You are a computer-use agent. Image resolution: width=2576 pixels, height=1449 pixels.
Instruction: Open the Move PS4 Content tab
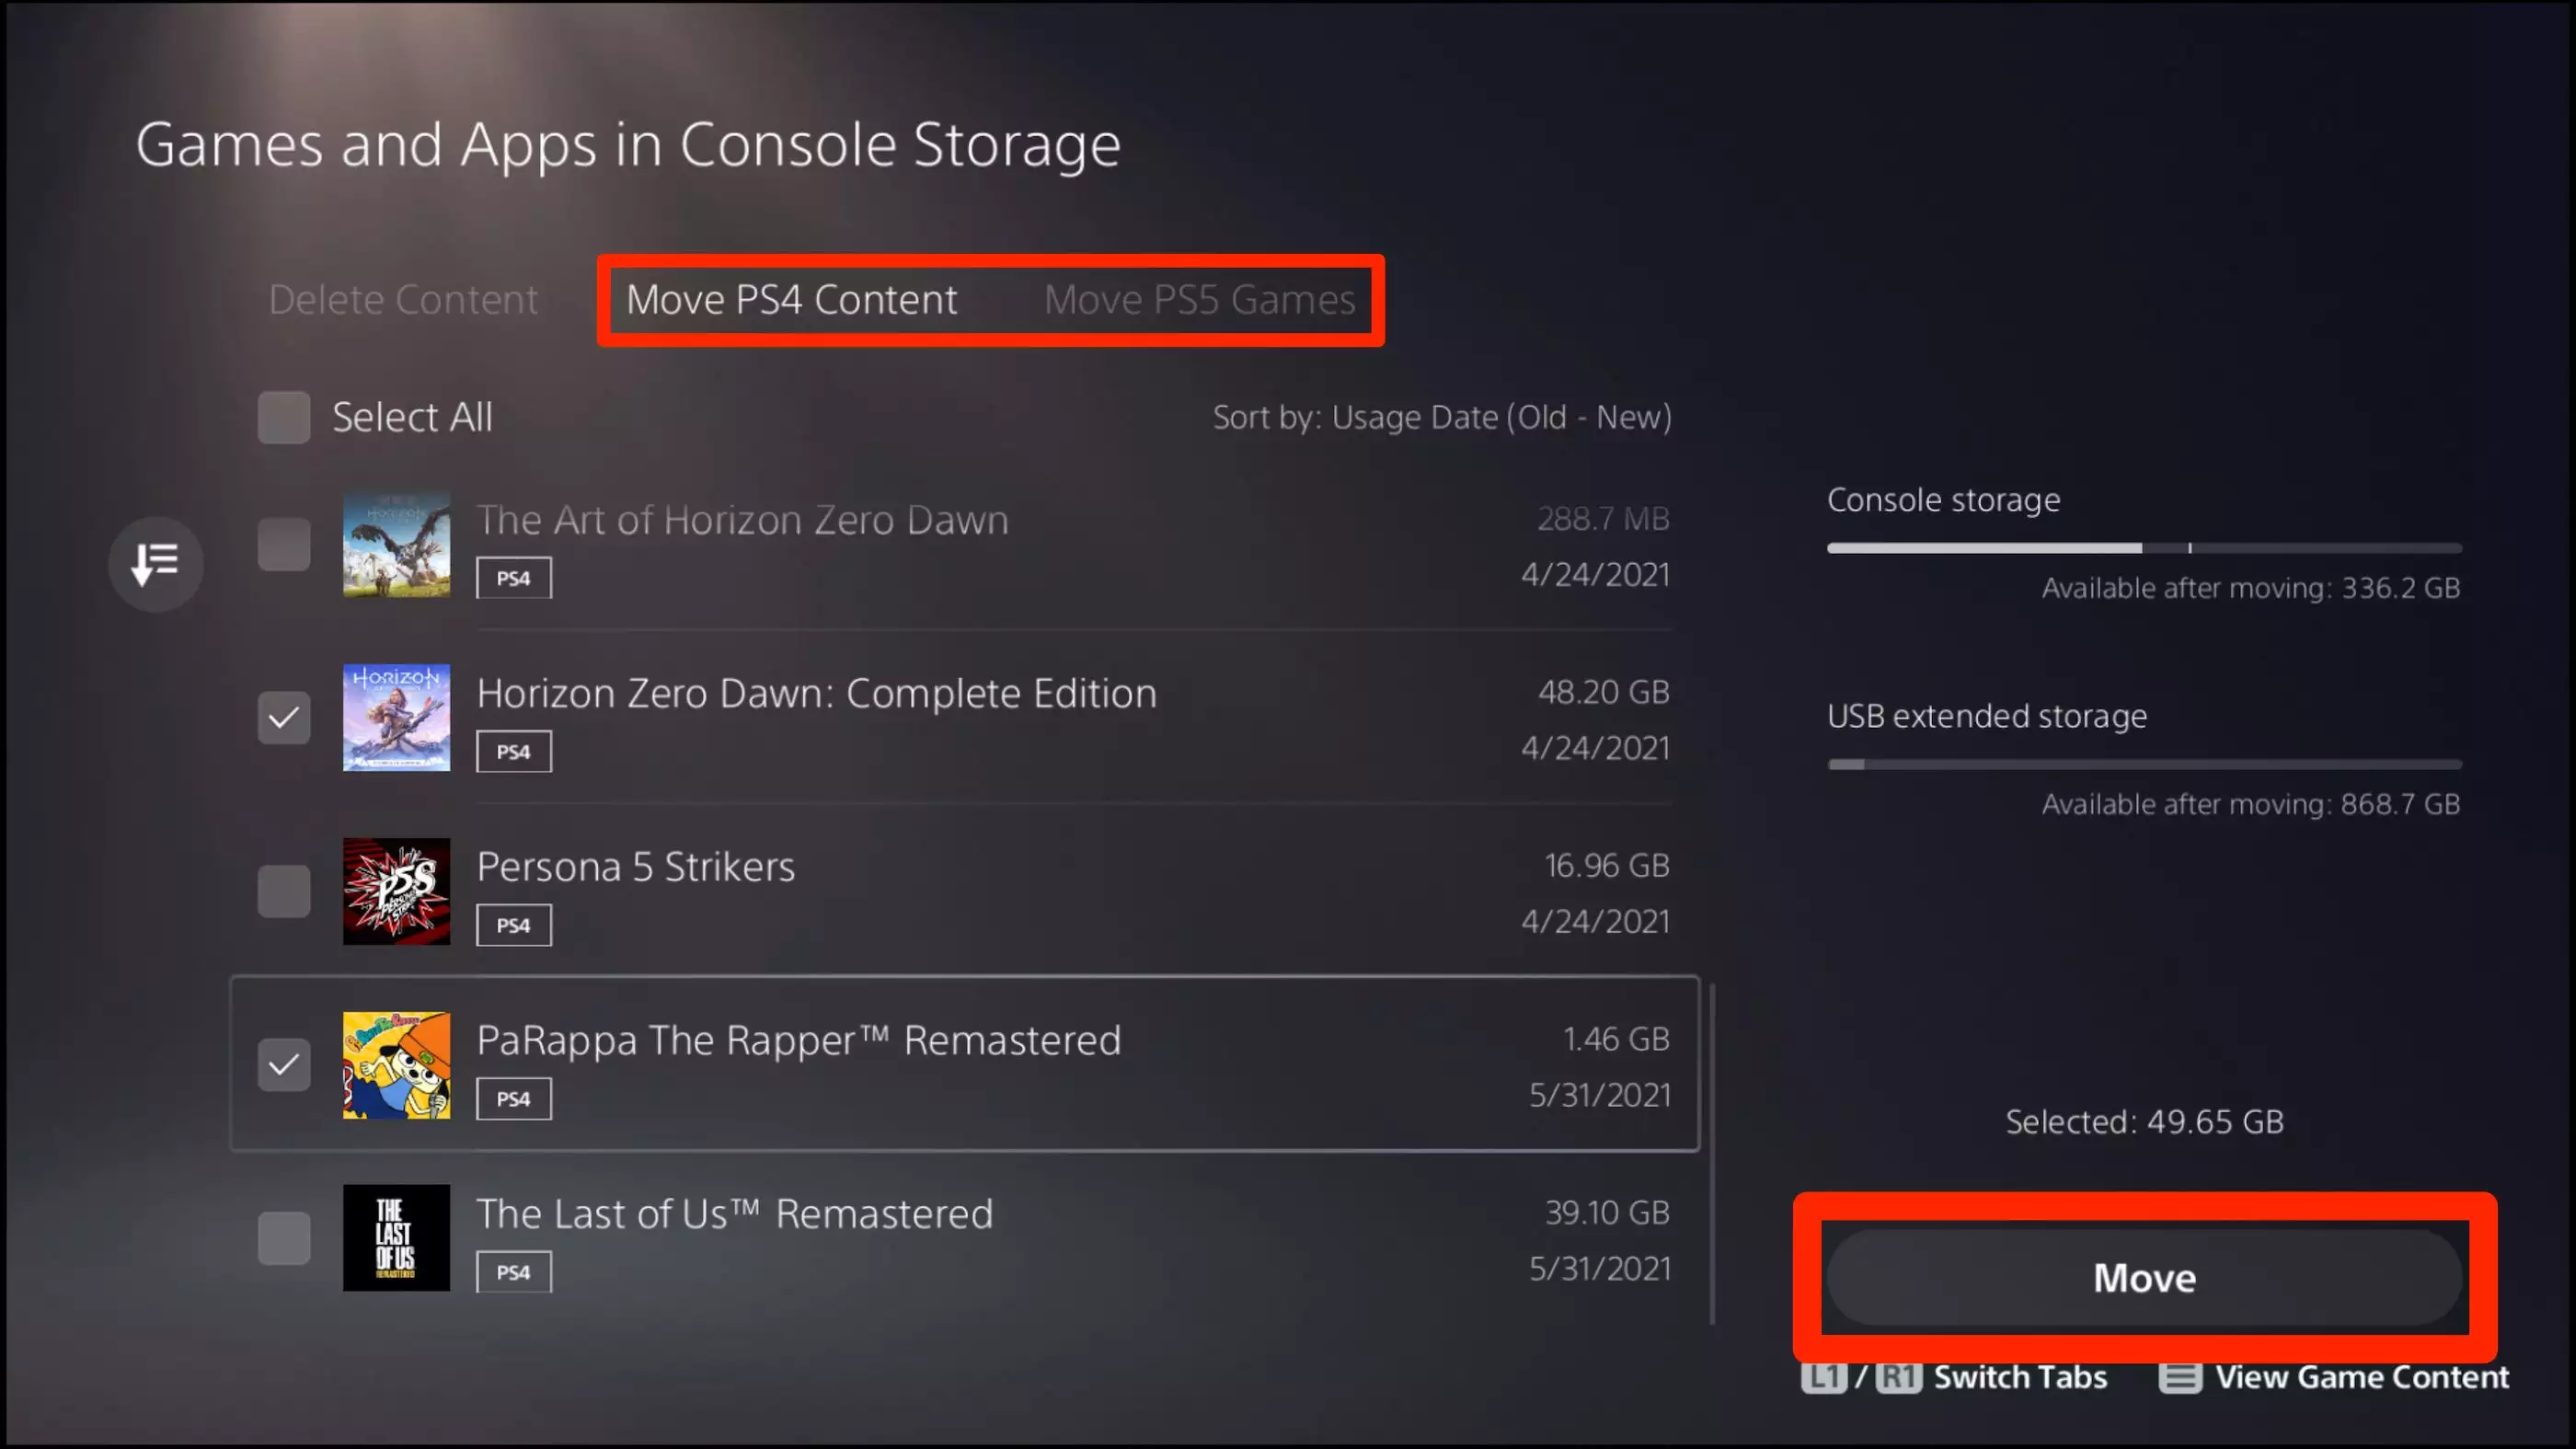click(x=791, y=300)
